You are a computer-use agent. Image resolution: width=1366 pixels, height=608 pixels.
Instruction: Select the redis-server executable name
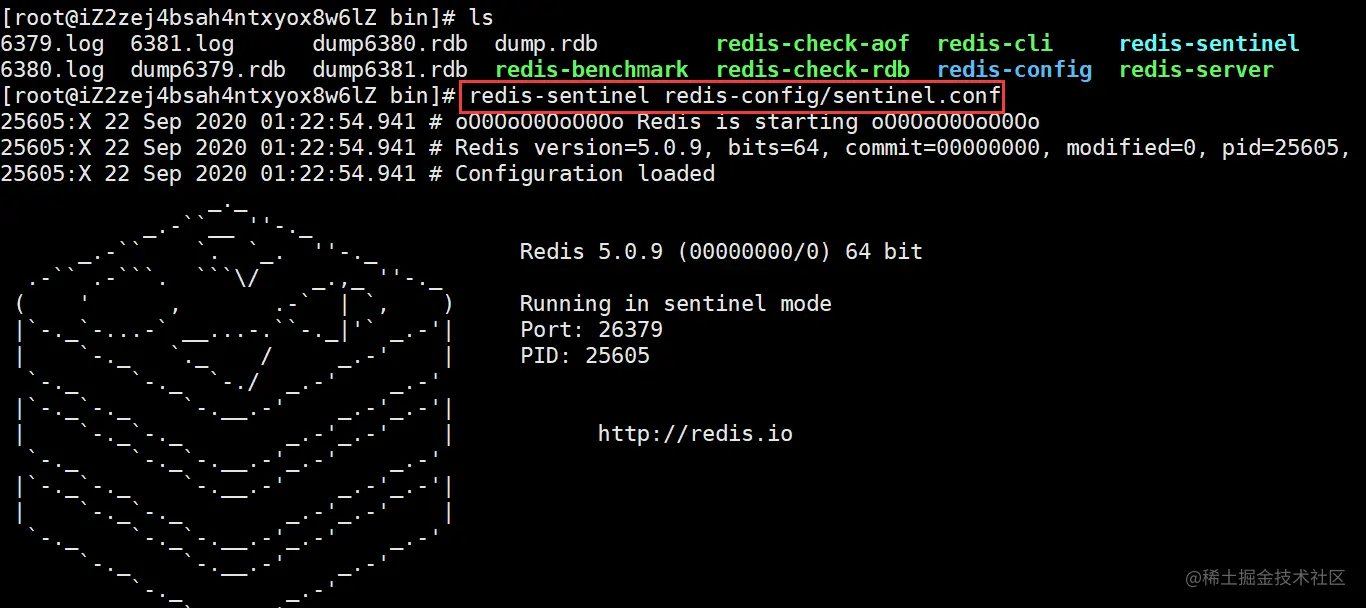pyautogui.click(x=1196, y=70)
